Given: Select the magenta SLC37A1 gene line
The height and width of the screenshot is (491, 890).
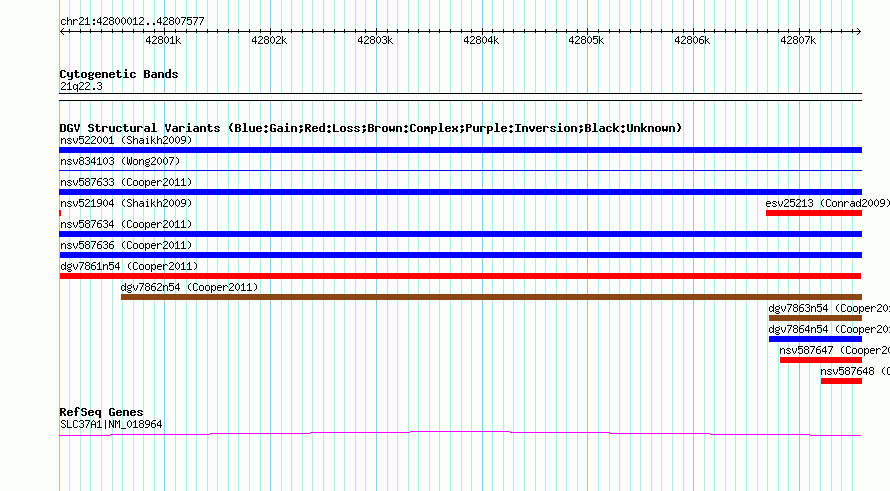Looking at the screenshot, I should (460, 434).
